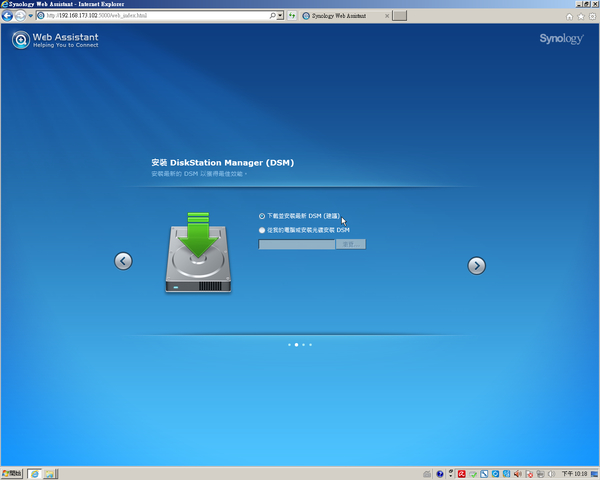Viewport: 600px width, 480px height.
Task: Click the Internet Explorer back button
Action: (7, 16)
